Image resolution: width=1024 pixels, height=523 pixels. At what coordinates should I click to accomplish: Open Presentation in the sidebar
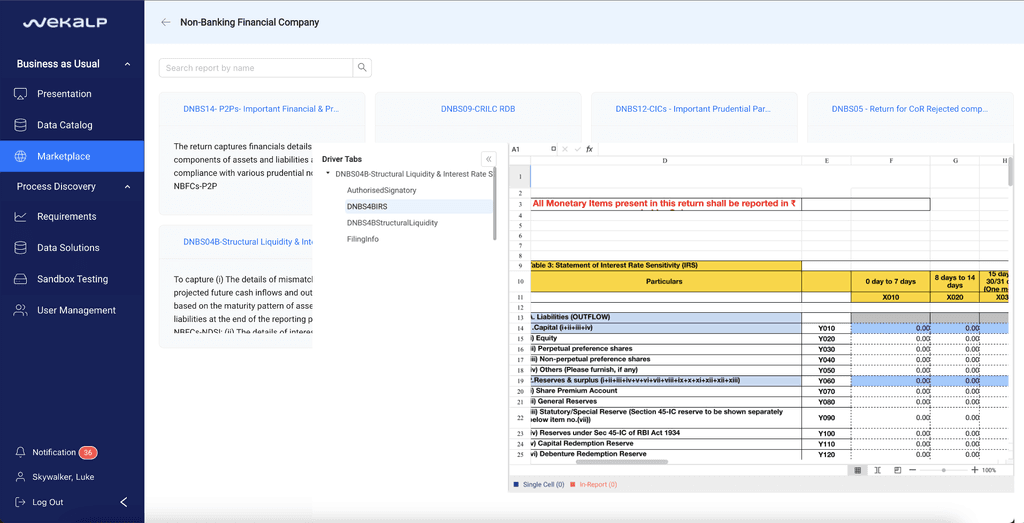click(72, 94)
